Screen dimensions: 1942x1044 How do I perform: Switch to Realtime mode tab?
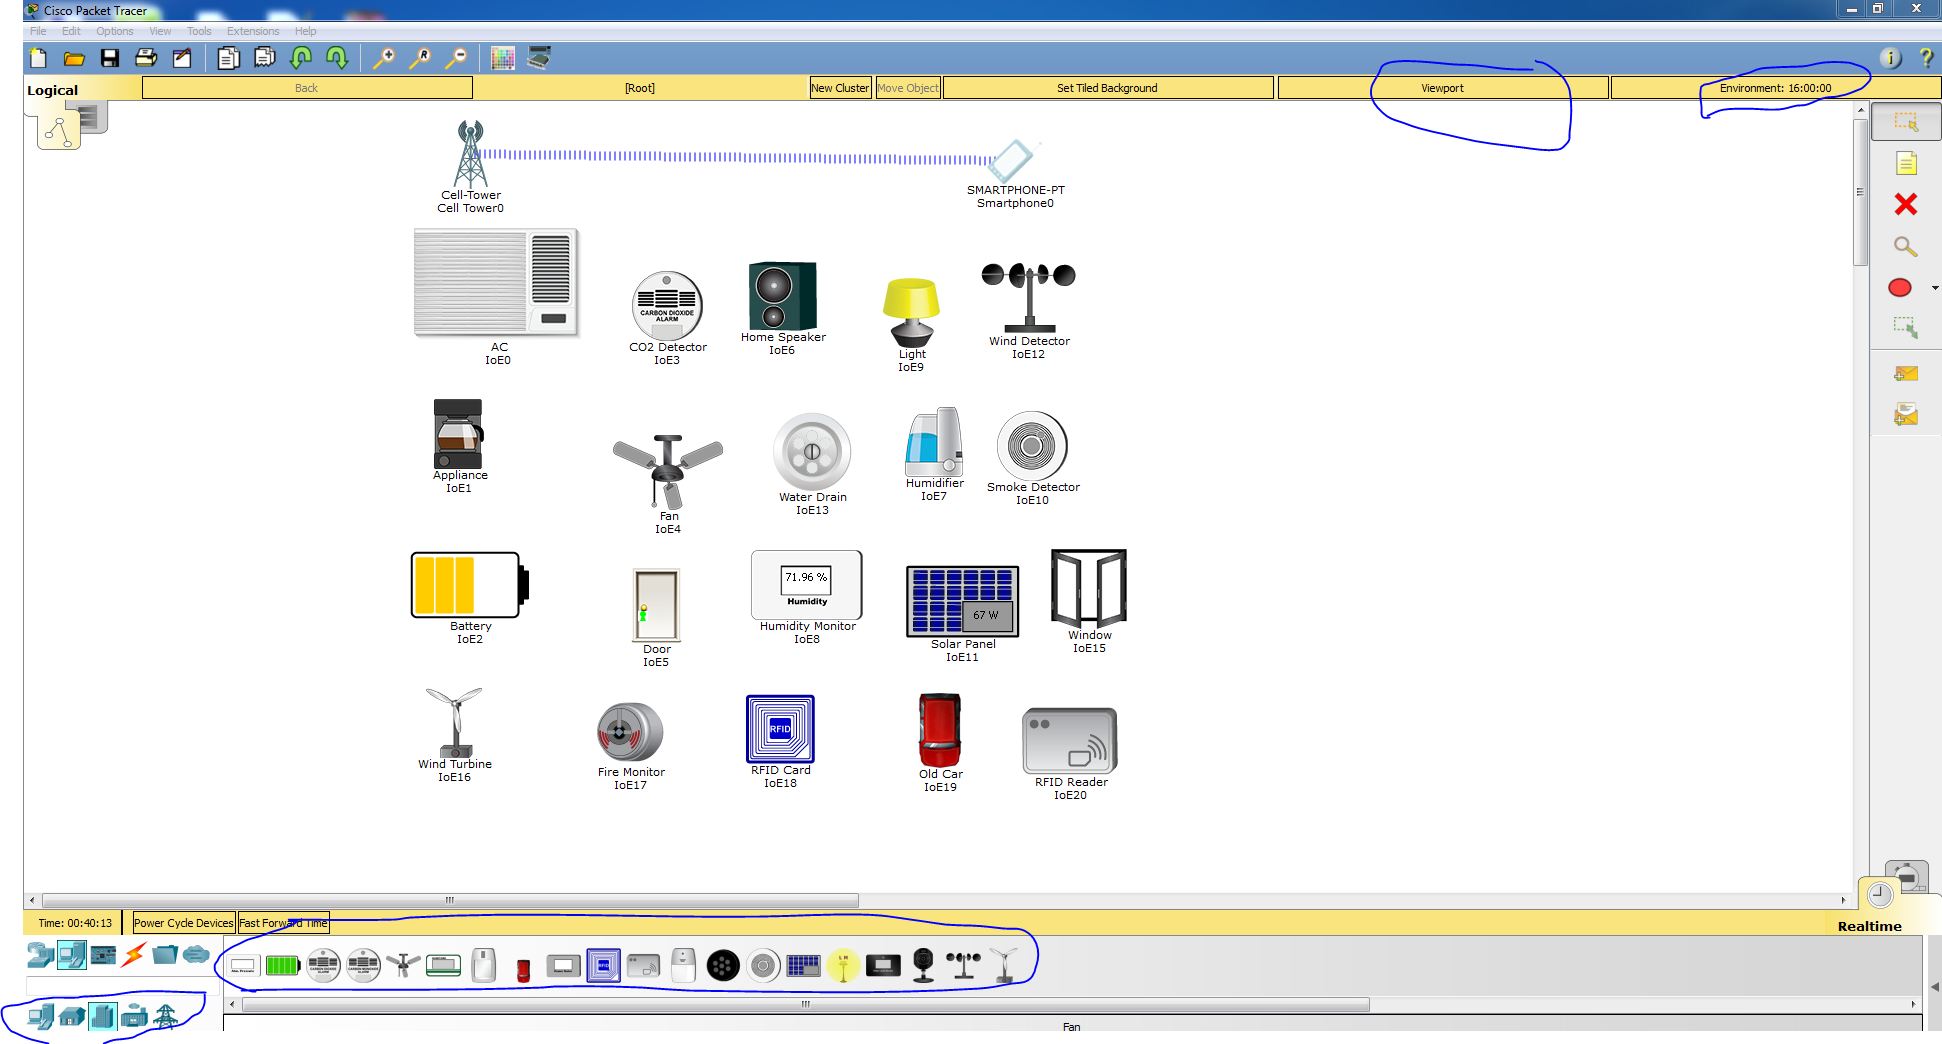(1869, 926)
